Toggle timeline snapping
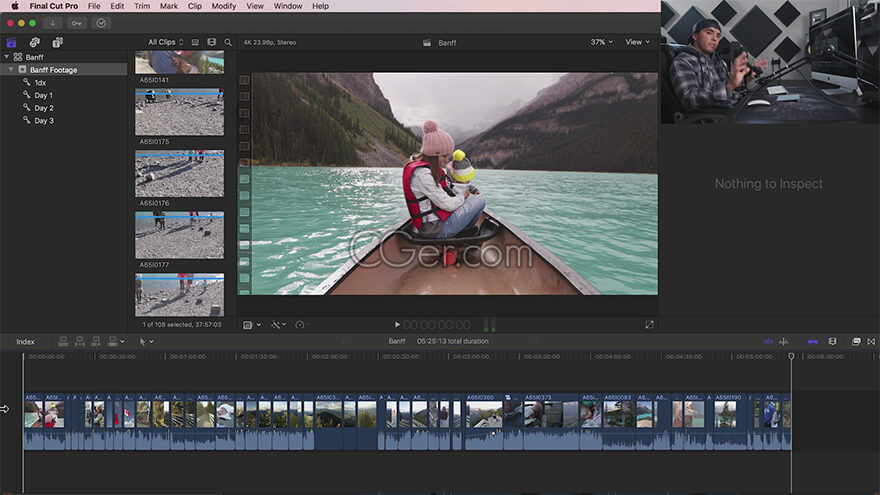This screenshot has width=880, height=495. 813,341
